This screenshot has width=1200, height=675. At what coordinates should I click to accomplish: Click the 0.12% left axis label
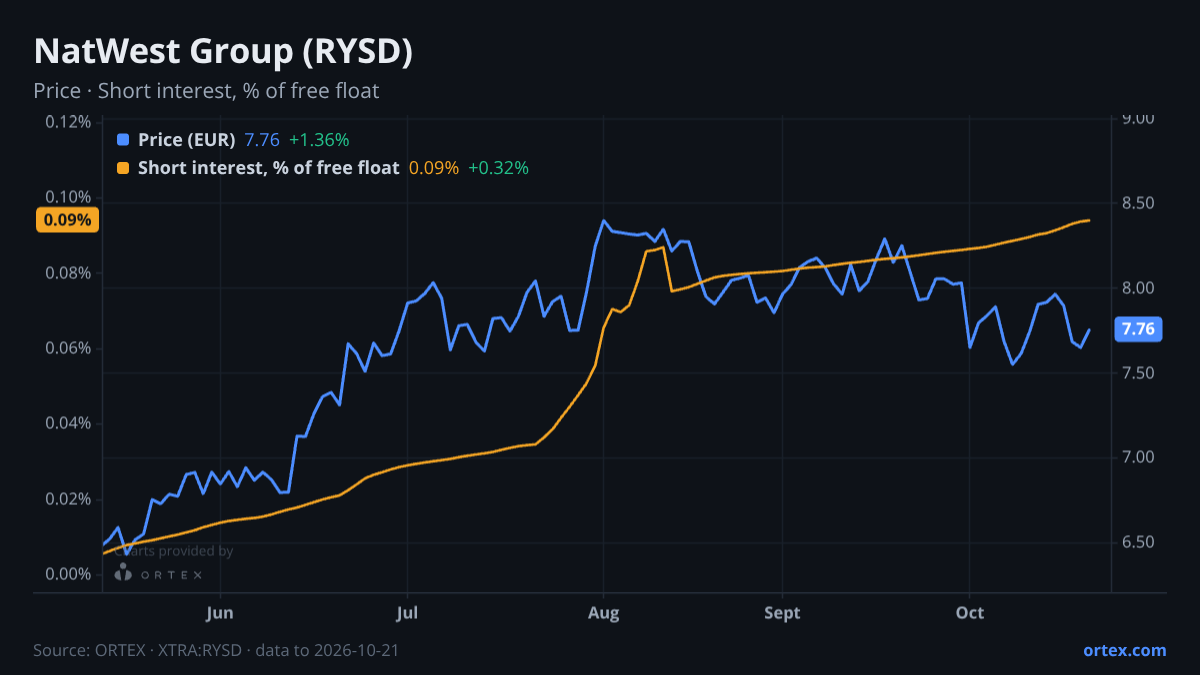tap(68, 122)
